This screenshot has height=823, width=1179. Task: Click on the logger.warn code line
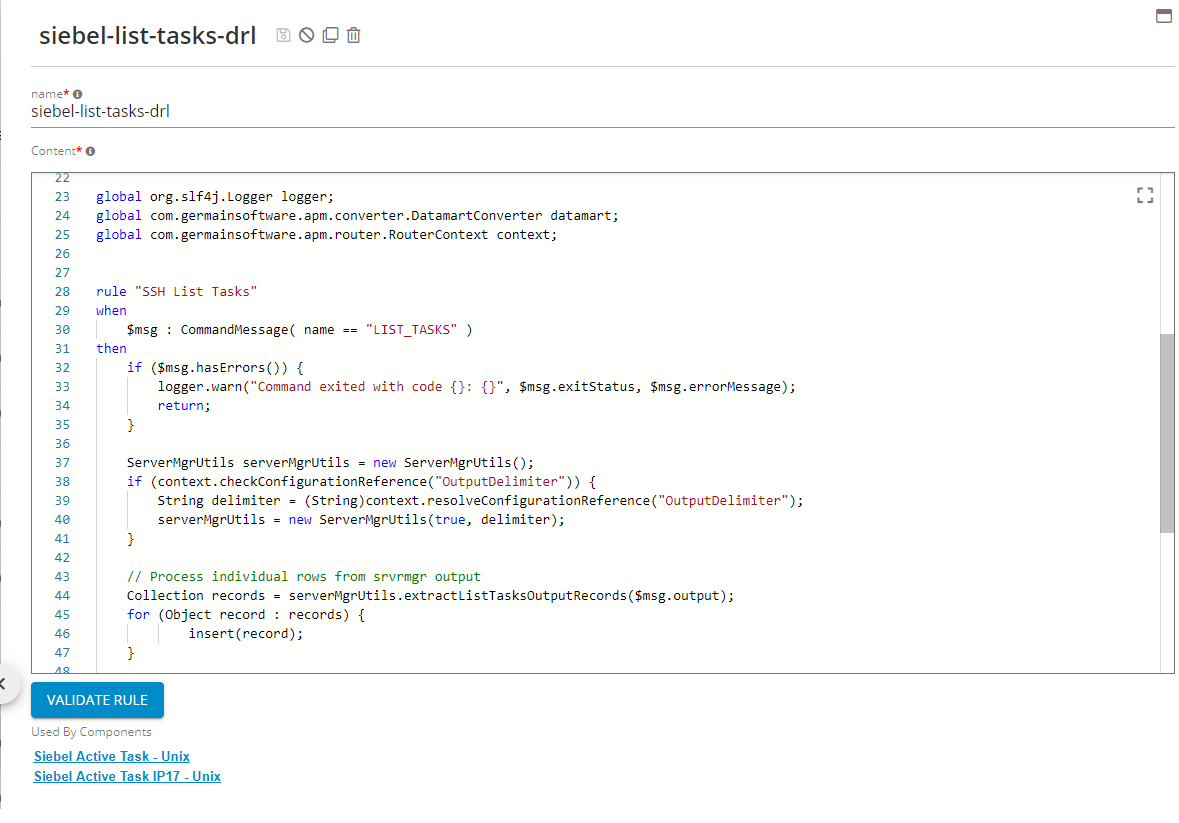tap(475, 387)
